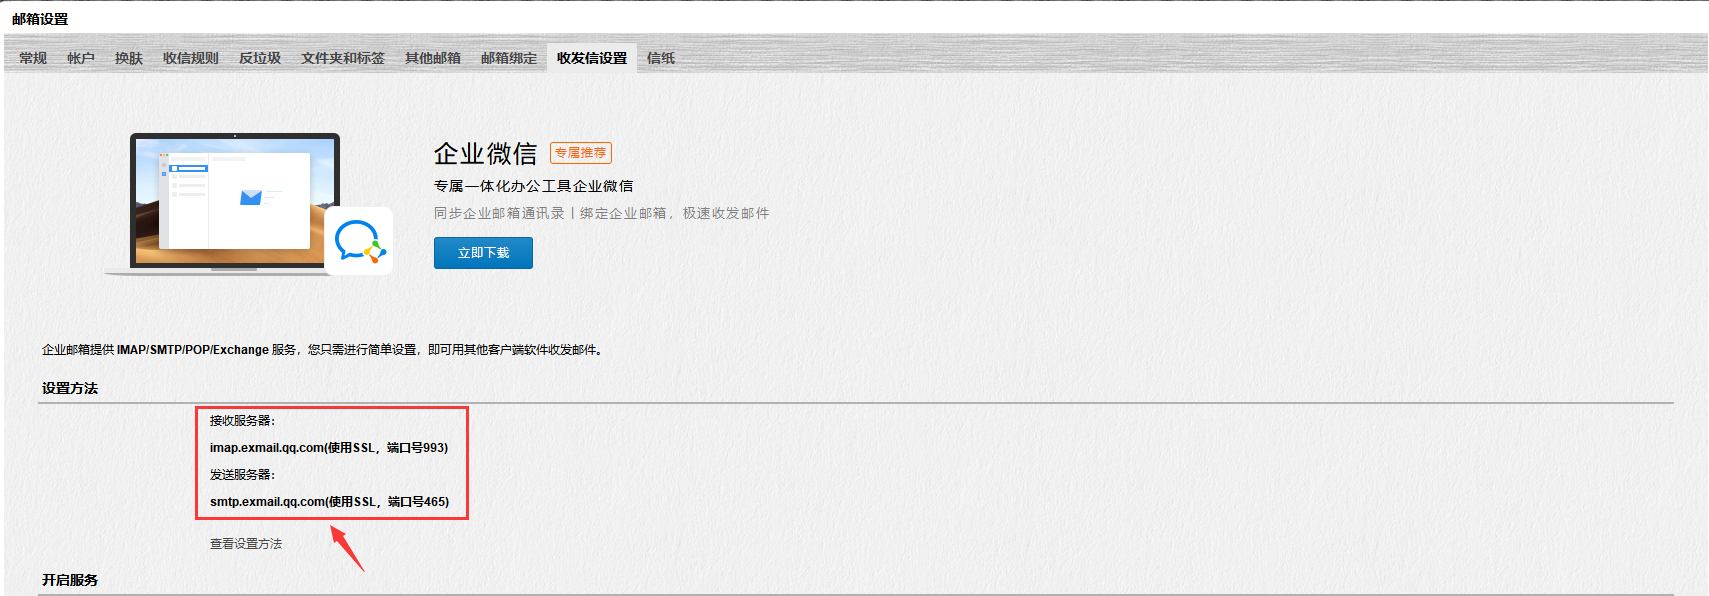Open the 常规 settings tab
The image size is (1709, 596).
tap(33, 58)
